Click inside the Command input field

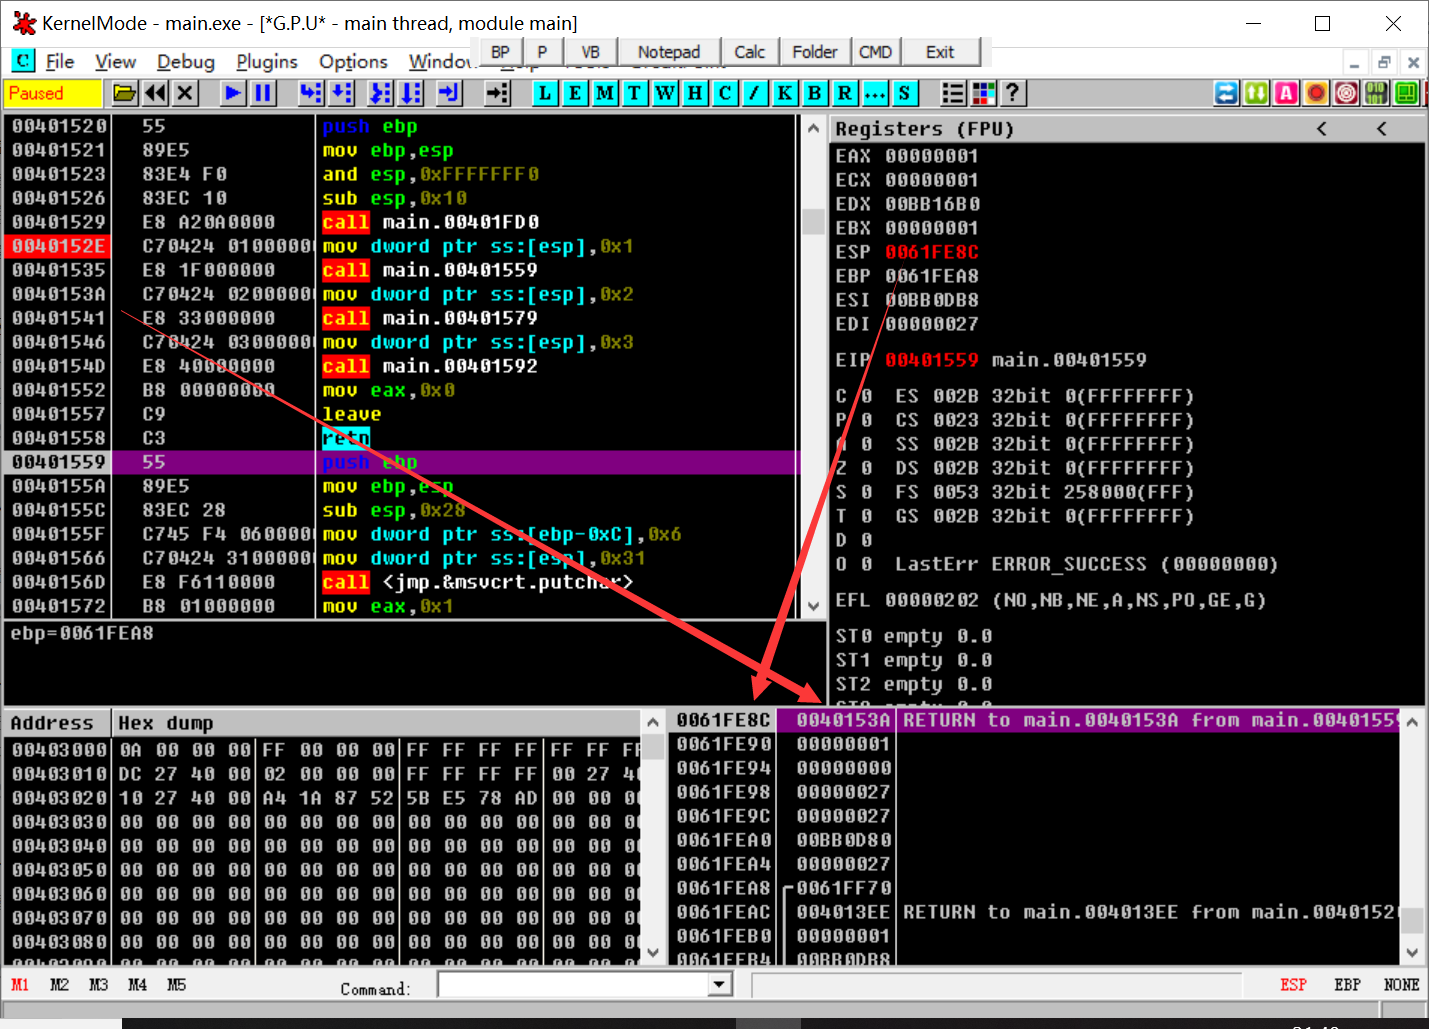(x=573, y=985)
